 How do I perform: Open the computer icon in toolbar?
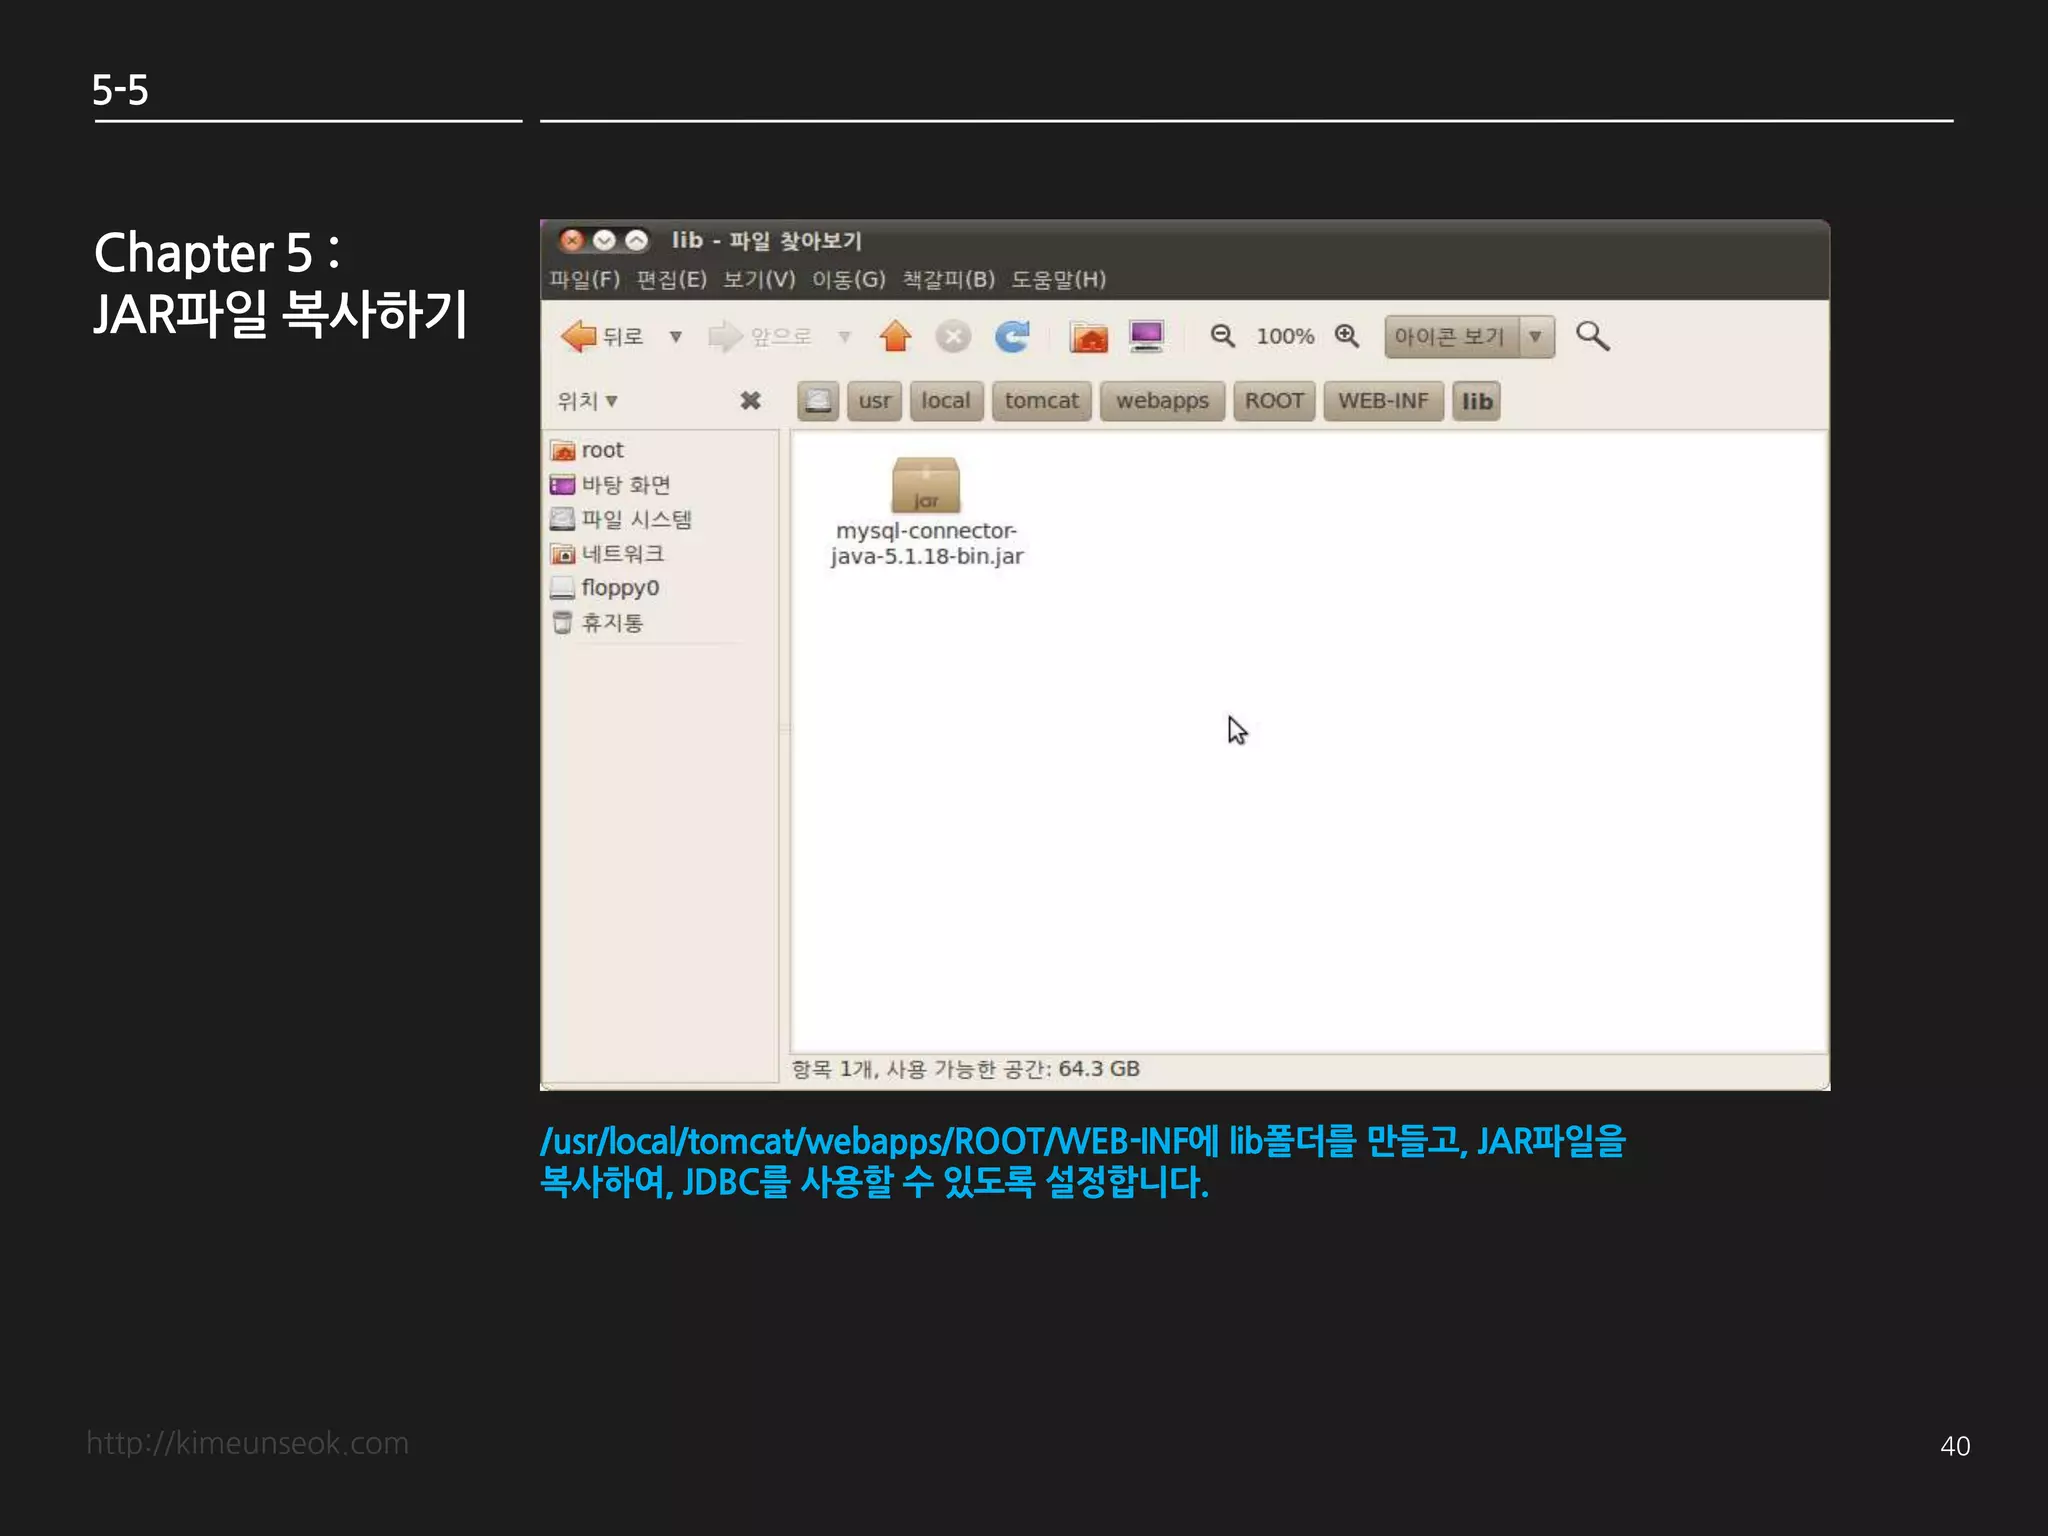pyautogui.click(x=1146, y=336)
